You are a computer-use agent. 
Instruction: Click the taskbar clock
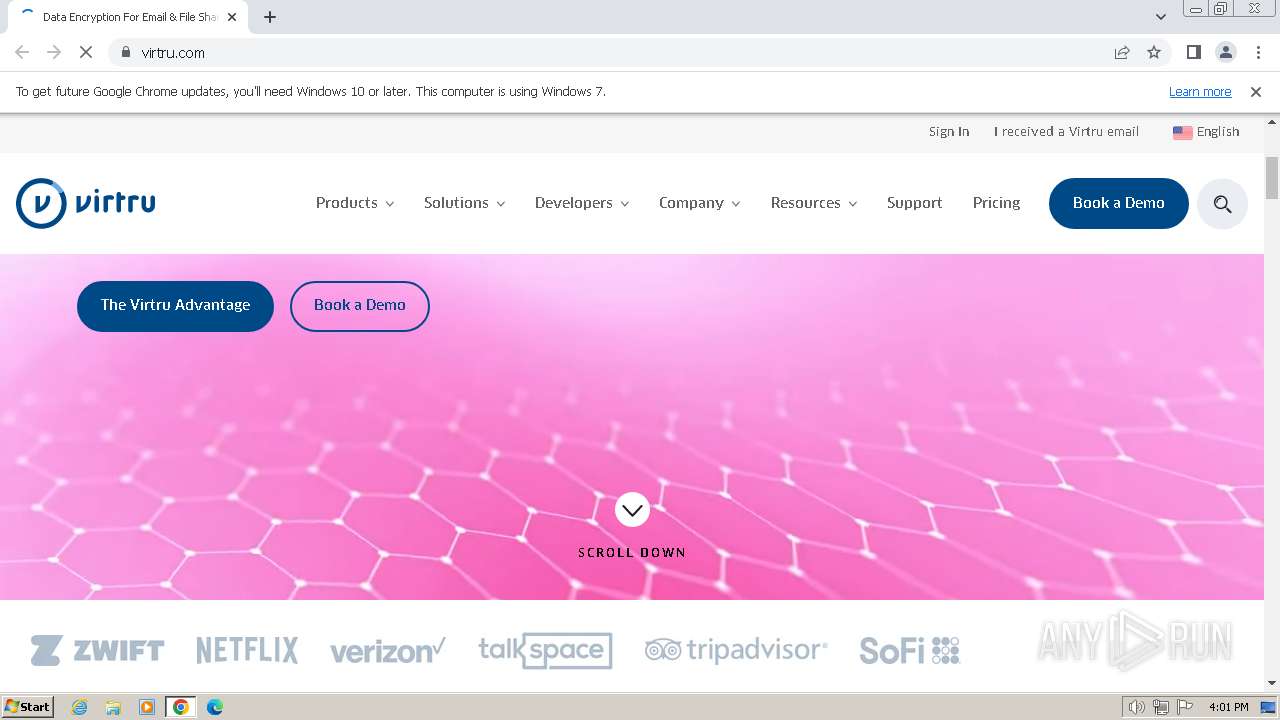coord(1228,707)
